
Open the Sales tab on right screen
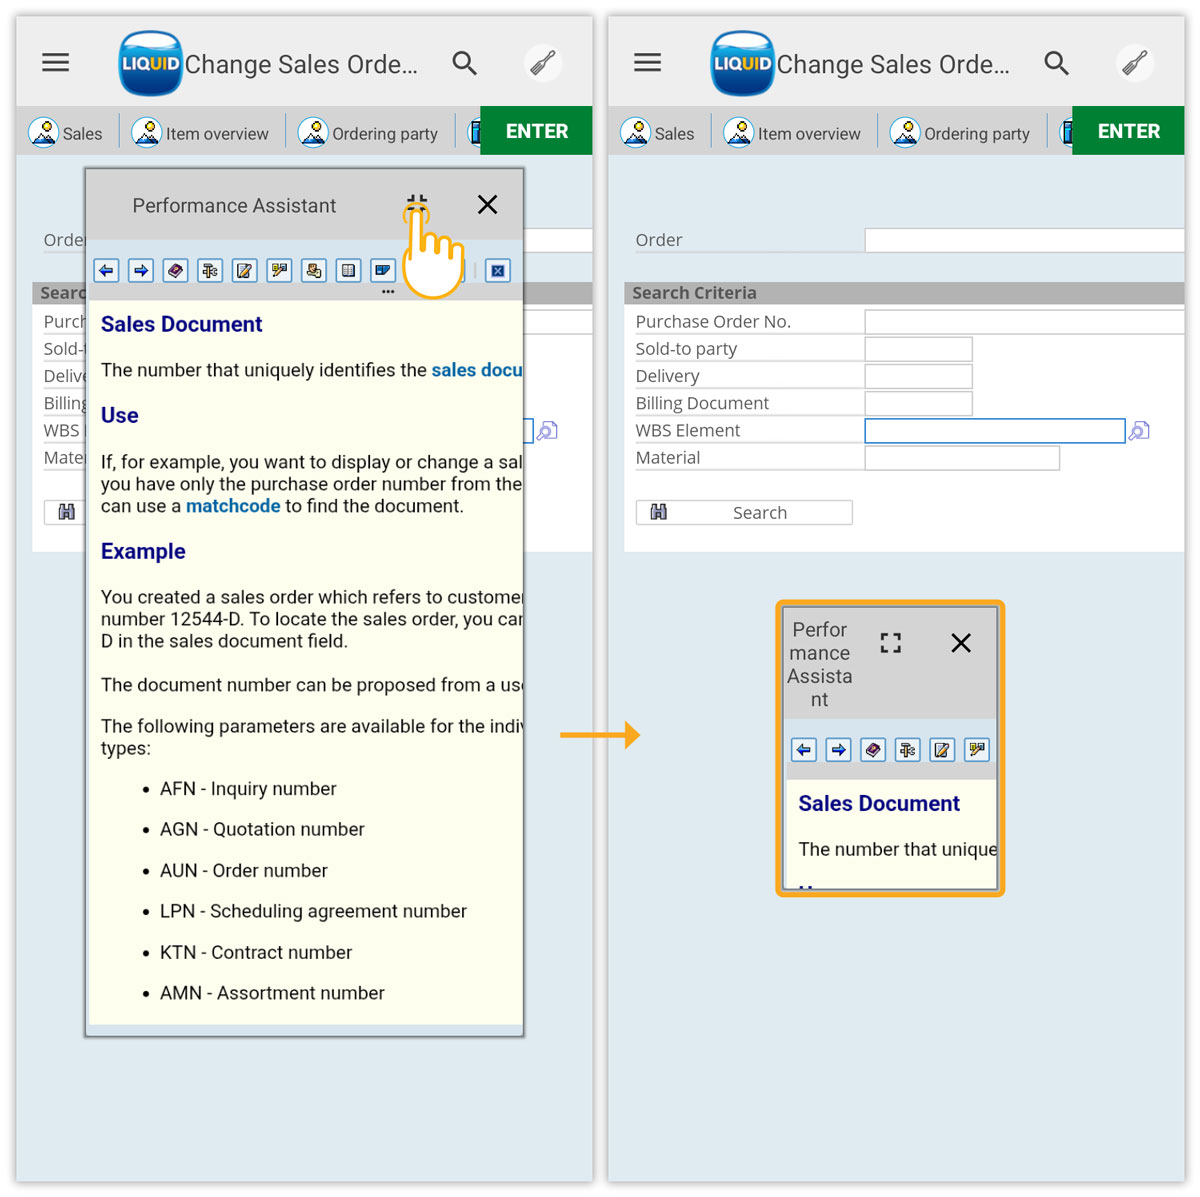658,132
